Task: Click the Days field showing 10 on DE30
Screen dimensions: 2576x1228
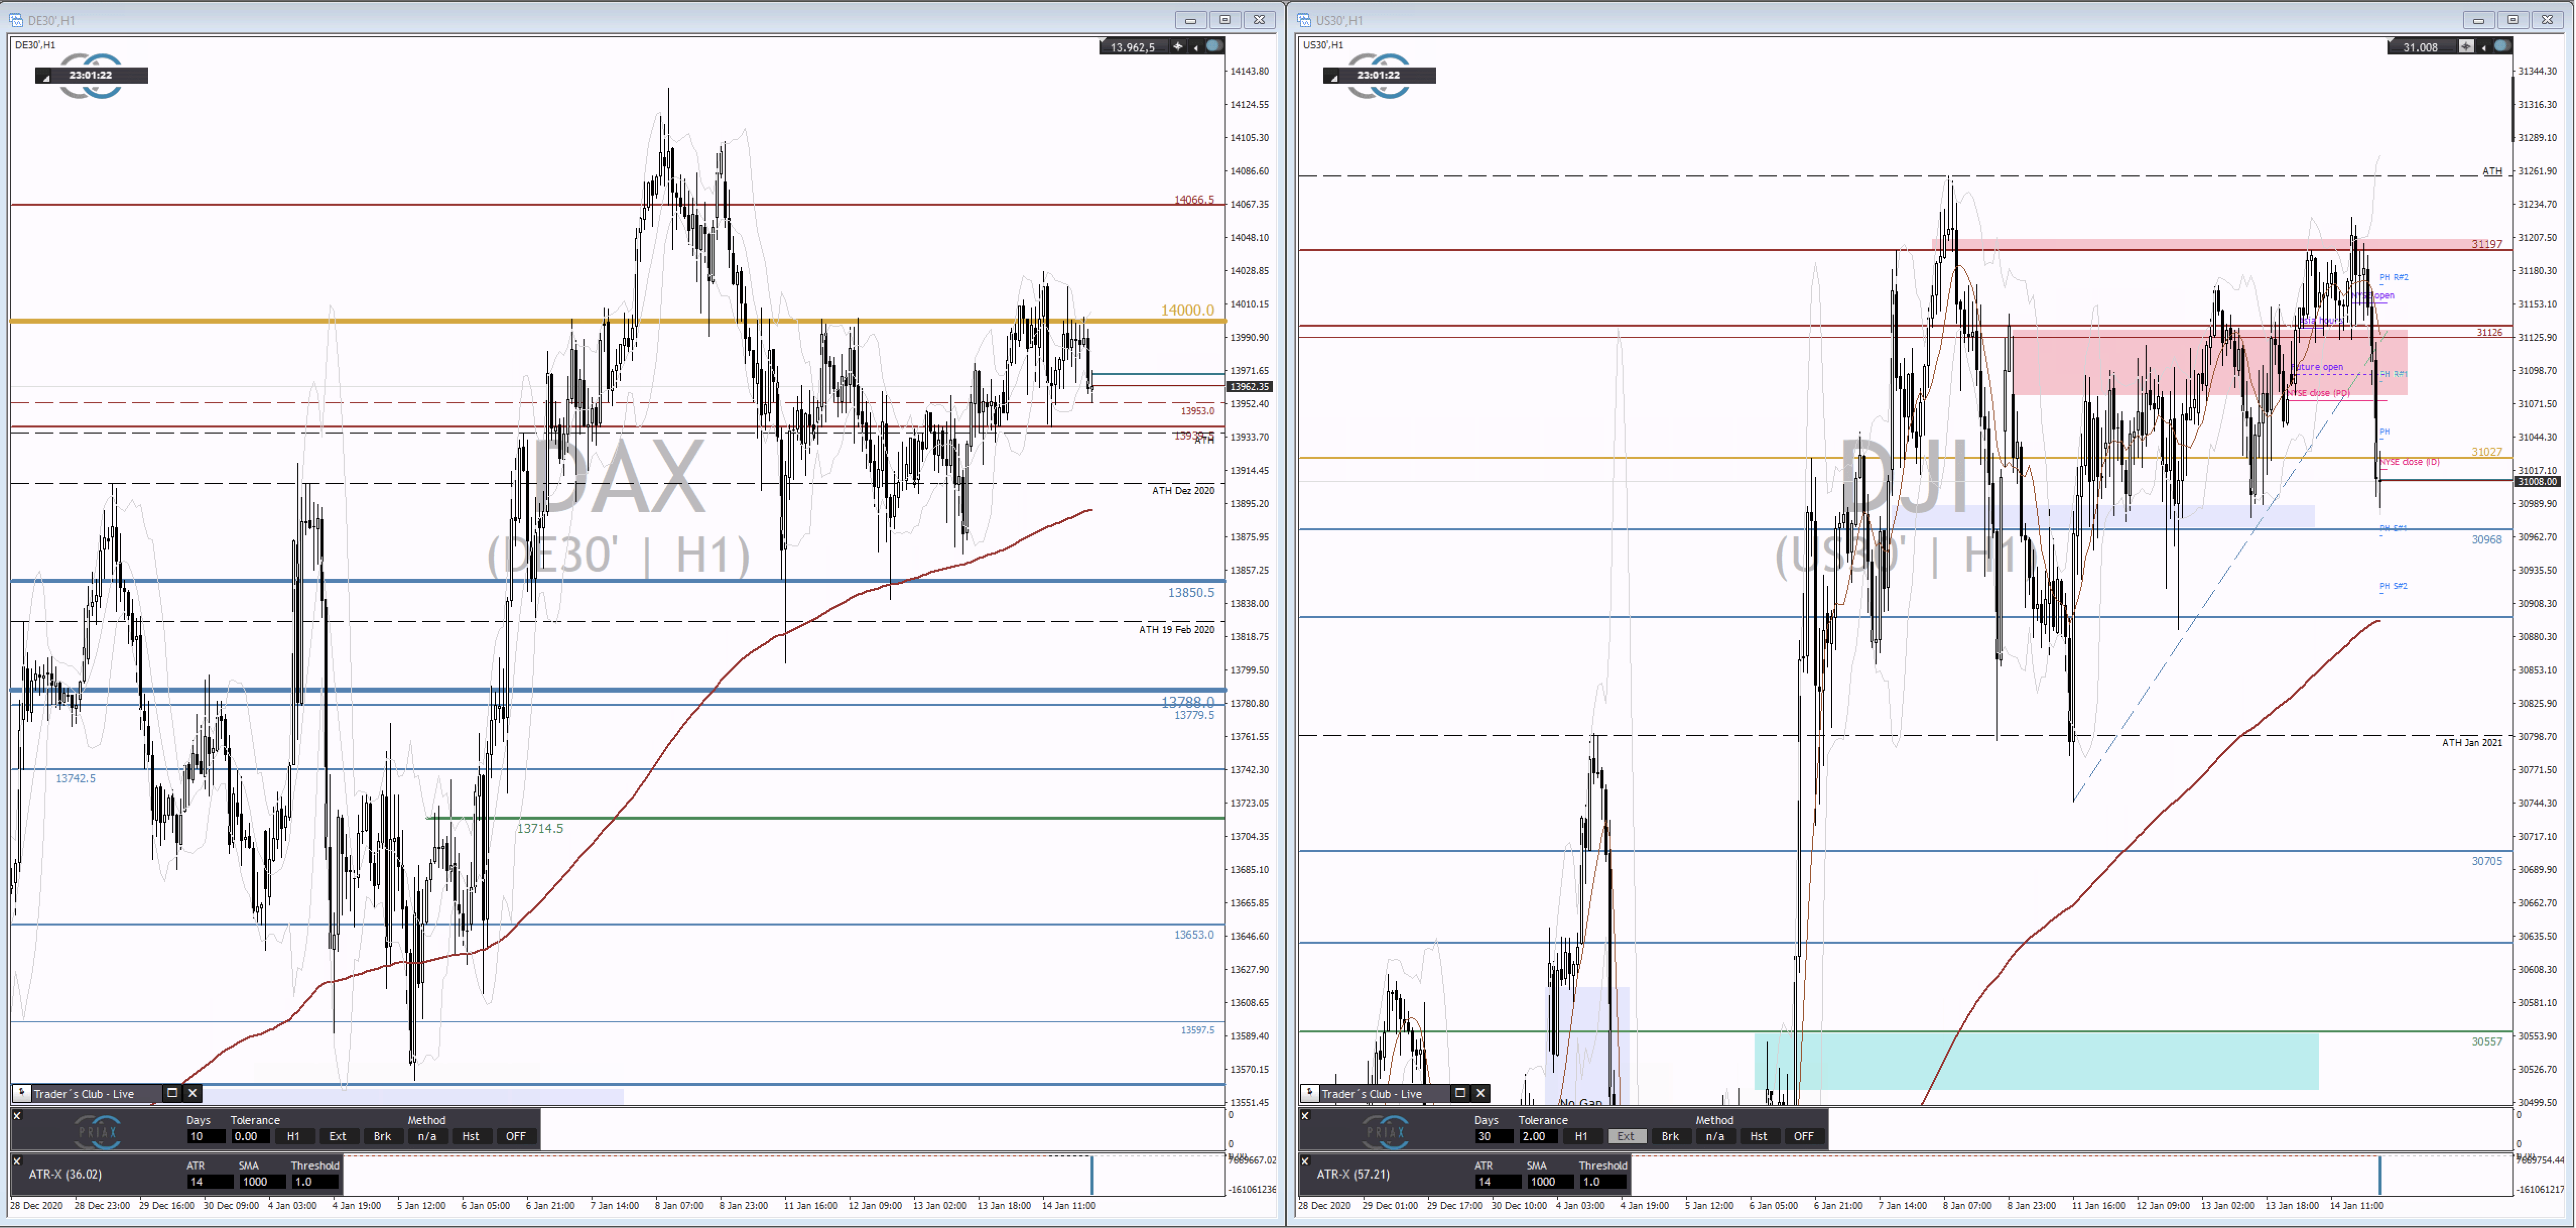Action: click(x=205, y=1136)
